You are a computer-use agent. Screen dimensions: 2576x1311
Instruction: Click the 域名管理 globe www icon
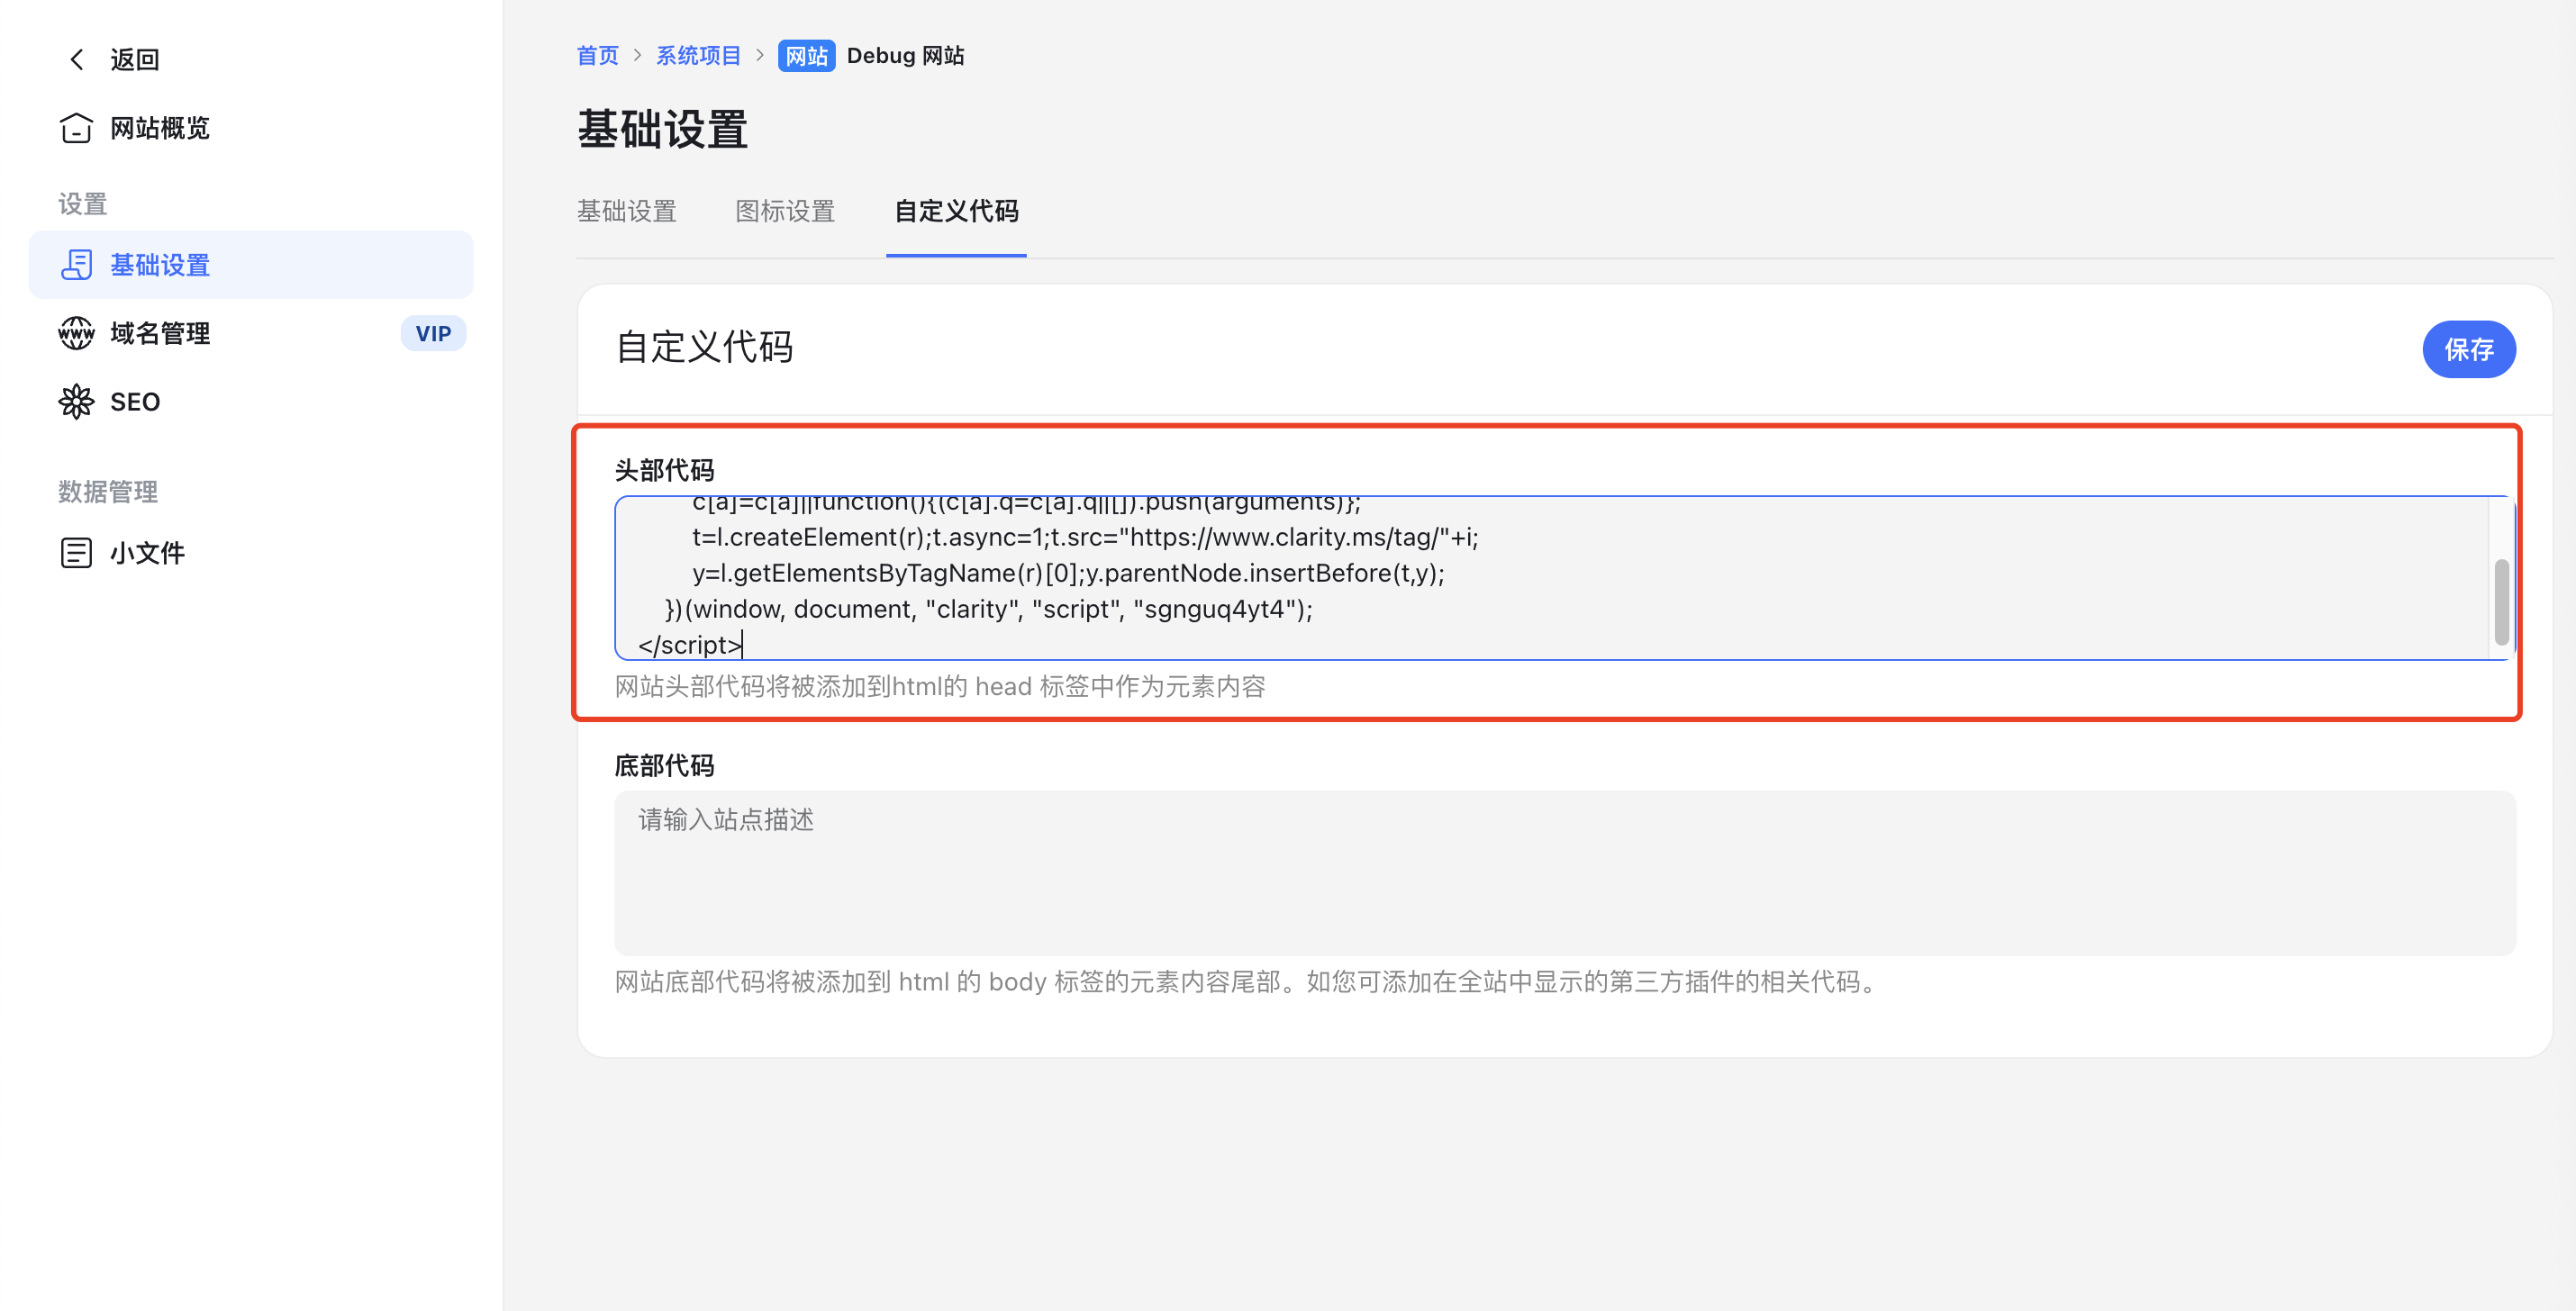(76, 333)
